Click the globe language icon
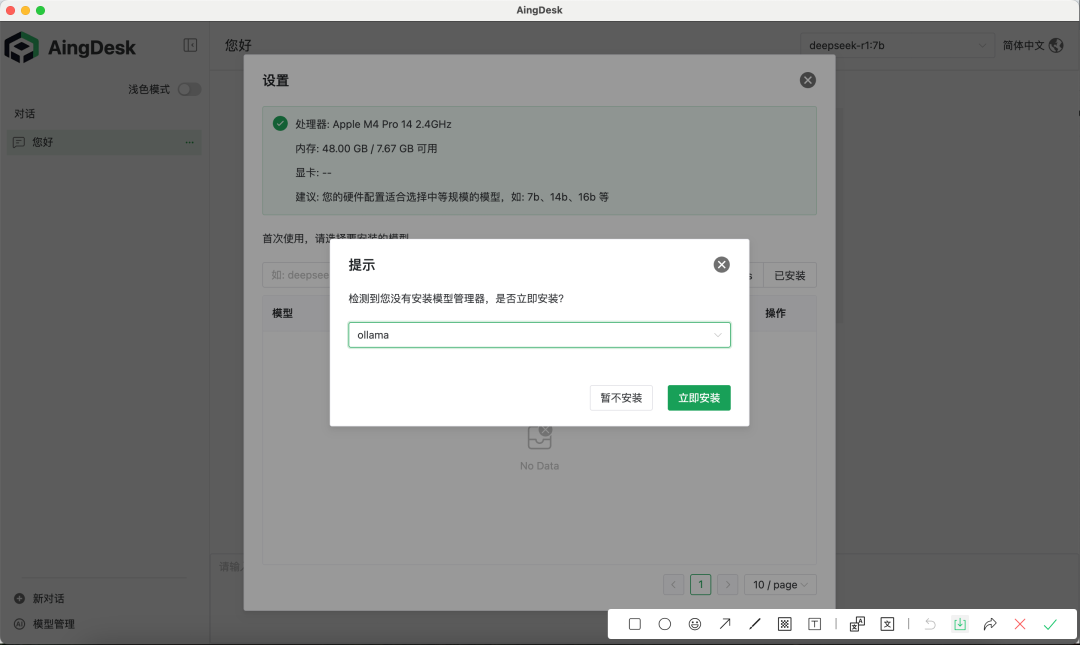This screenshot has width=1080, height=645. coord(1057,45)
